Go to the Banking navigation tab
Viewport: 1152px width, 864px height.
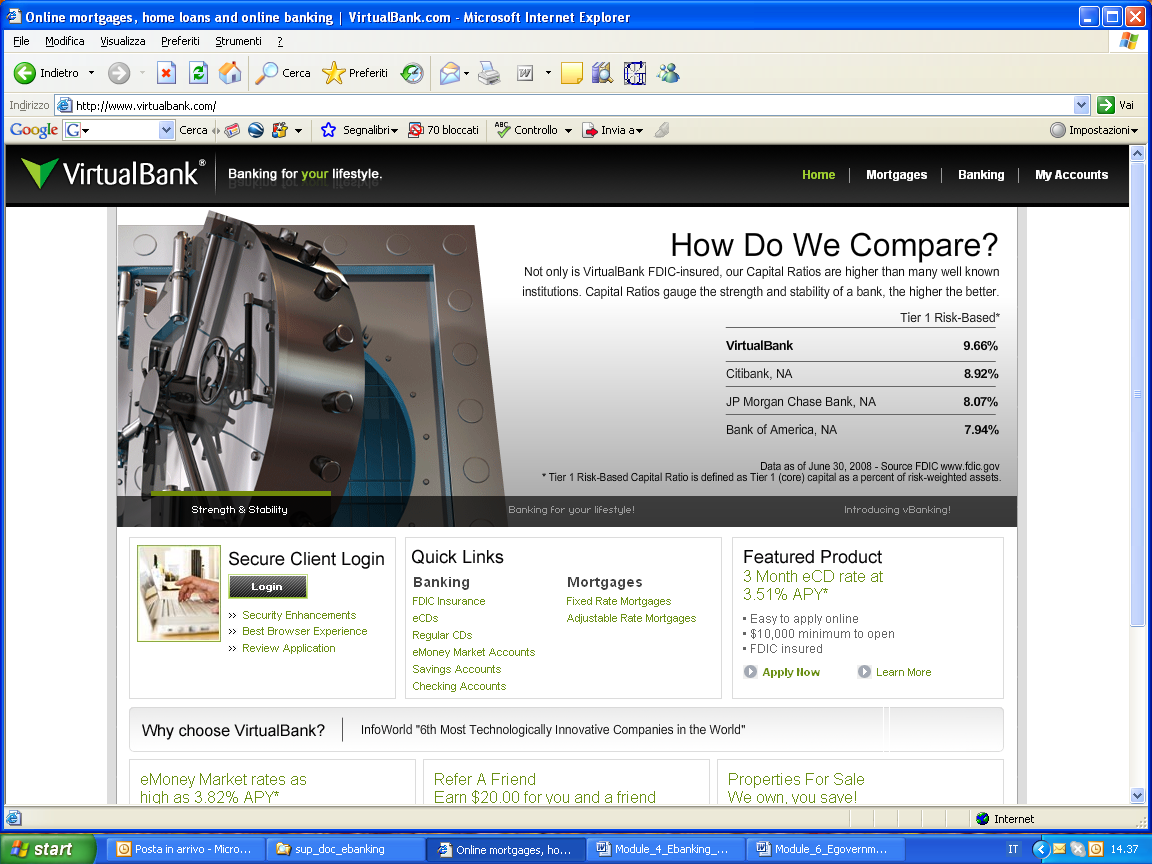click(981, 175)
